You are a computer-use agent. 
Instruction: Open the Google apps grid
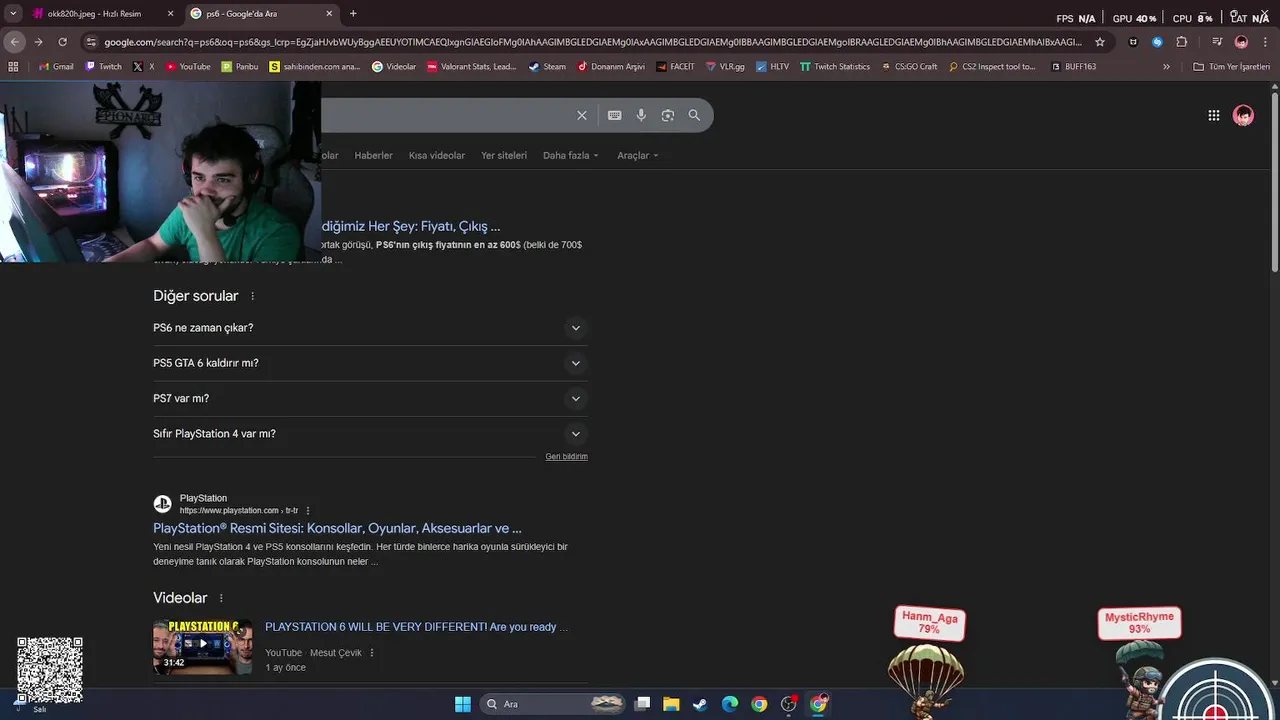coord(1214,115)
